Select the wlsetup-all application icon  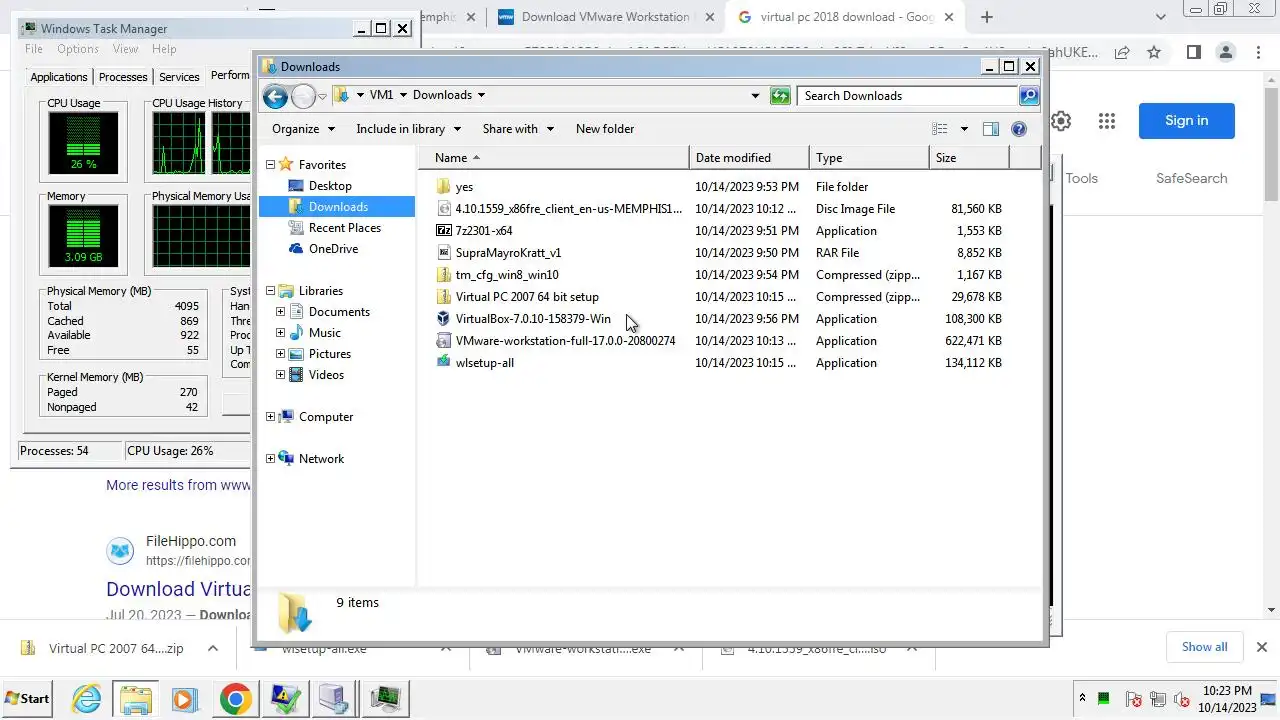[x=445, y=363]
